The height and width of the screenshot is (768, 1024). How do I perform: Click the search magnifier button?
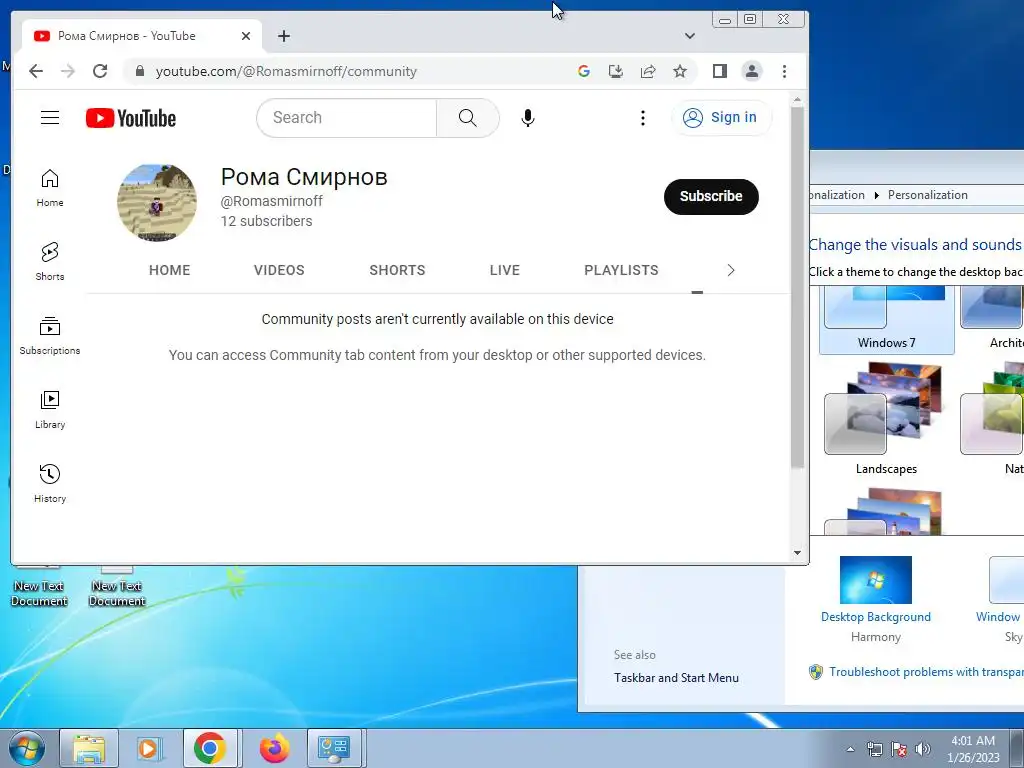point(468,118)
